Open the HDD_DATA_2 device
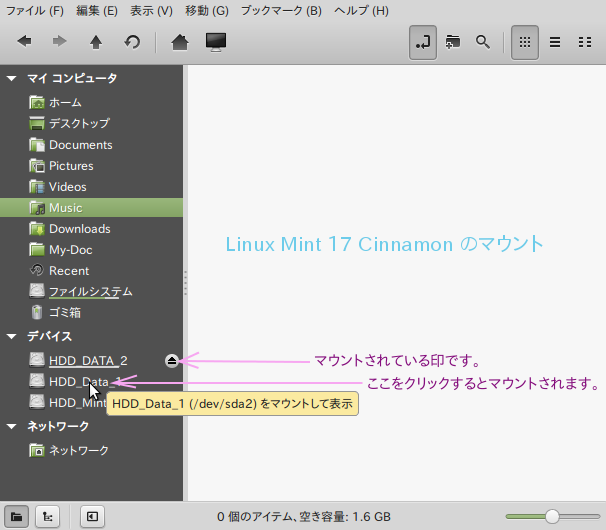The height and width of the screenshot is (530, 606). pyautogui.click(x=88, y=361)
